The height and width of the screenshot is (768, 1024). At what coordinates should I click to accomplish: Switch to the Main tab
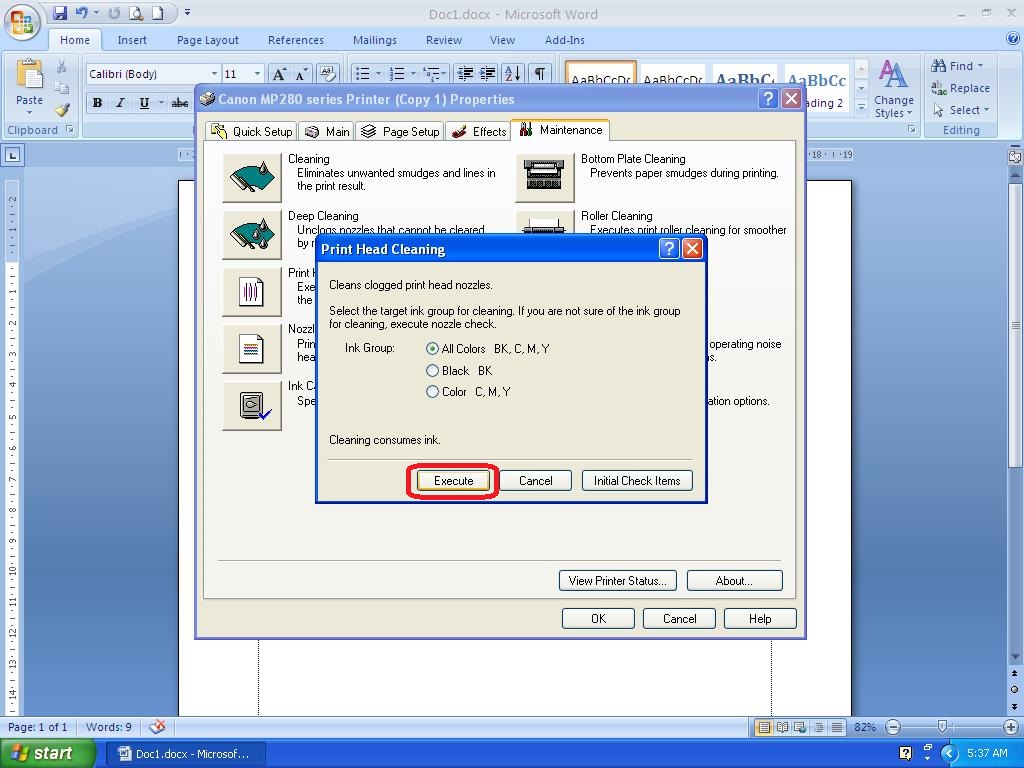tap(327, 131)
